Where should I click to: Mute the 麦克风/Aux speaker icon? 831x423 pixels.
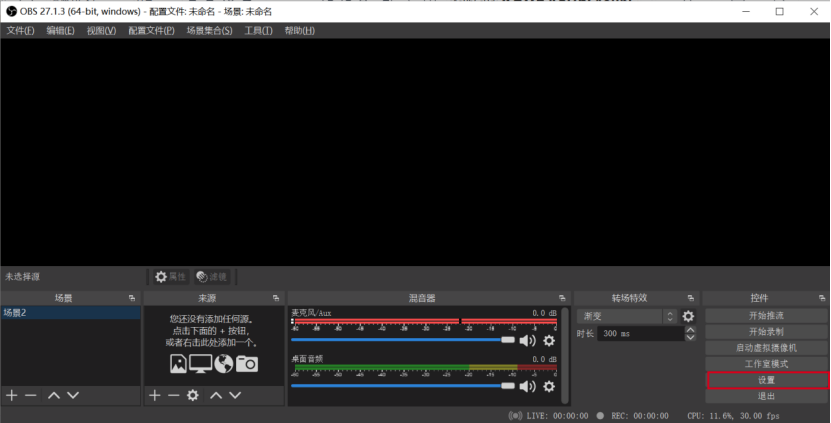coord(527,340)
